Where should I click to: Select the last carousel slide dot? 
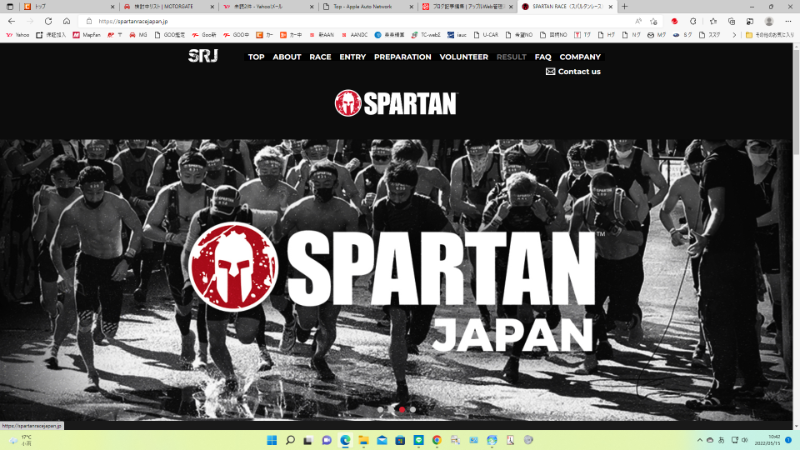point(413,409)
